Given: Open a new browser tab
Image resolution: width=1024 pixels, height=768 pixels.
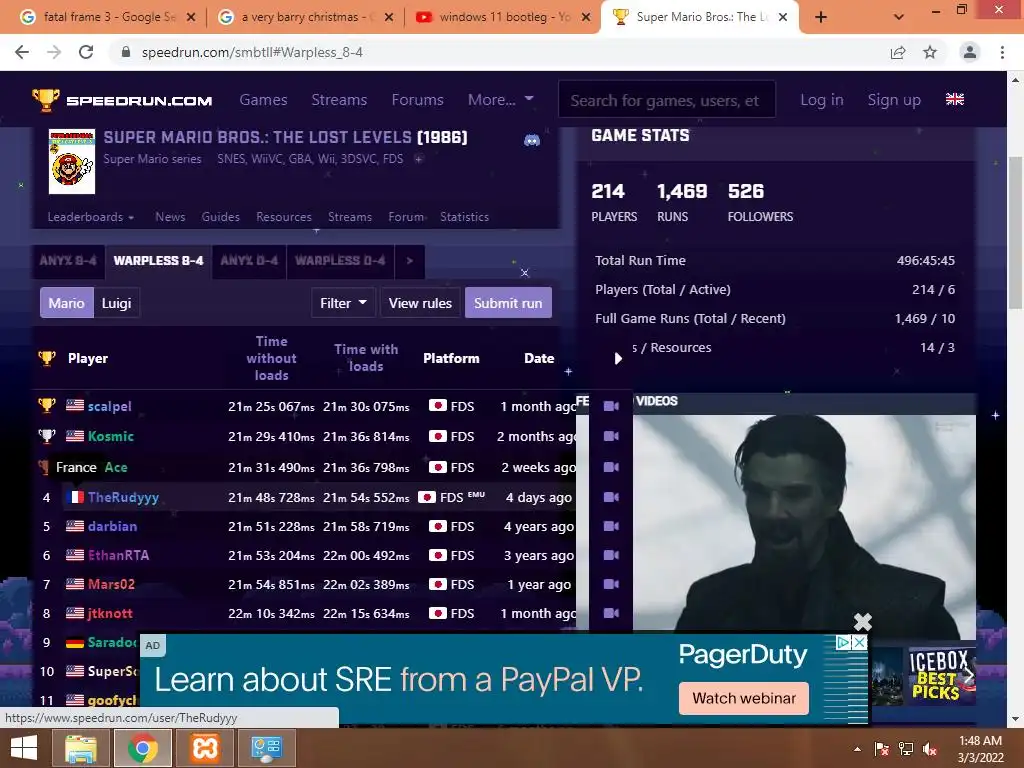Looking at the screenshot, I should [821, 17].
